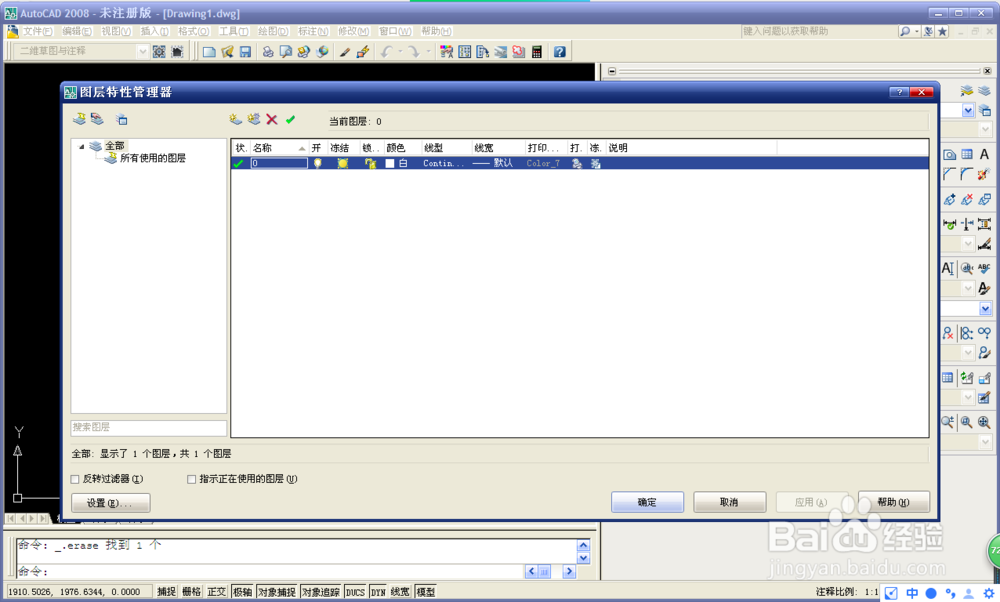This screenshot has width=1000, height=602.
Task: Open the 绘图(D) menu
Action: [x=273, y=31]
